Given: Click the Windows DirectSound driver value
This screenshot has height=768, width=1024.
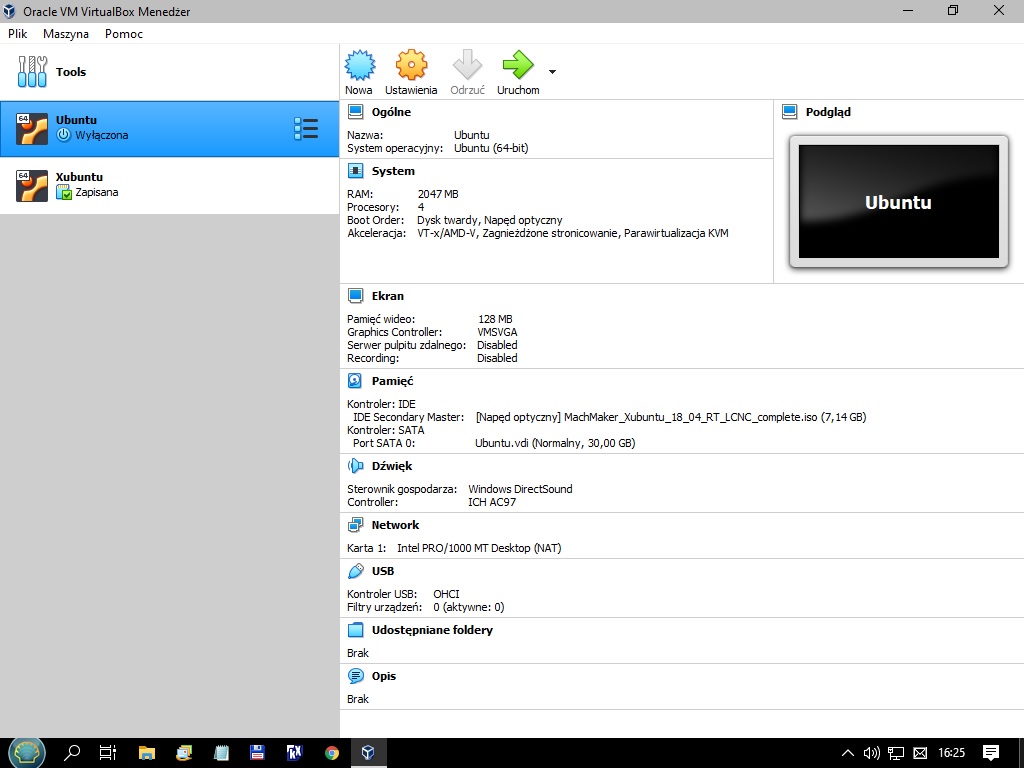Looking at the screenshot, I should pyautogui.click(x=520, y=489).
